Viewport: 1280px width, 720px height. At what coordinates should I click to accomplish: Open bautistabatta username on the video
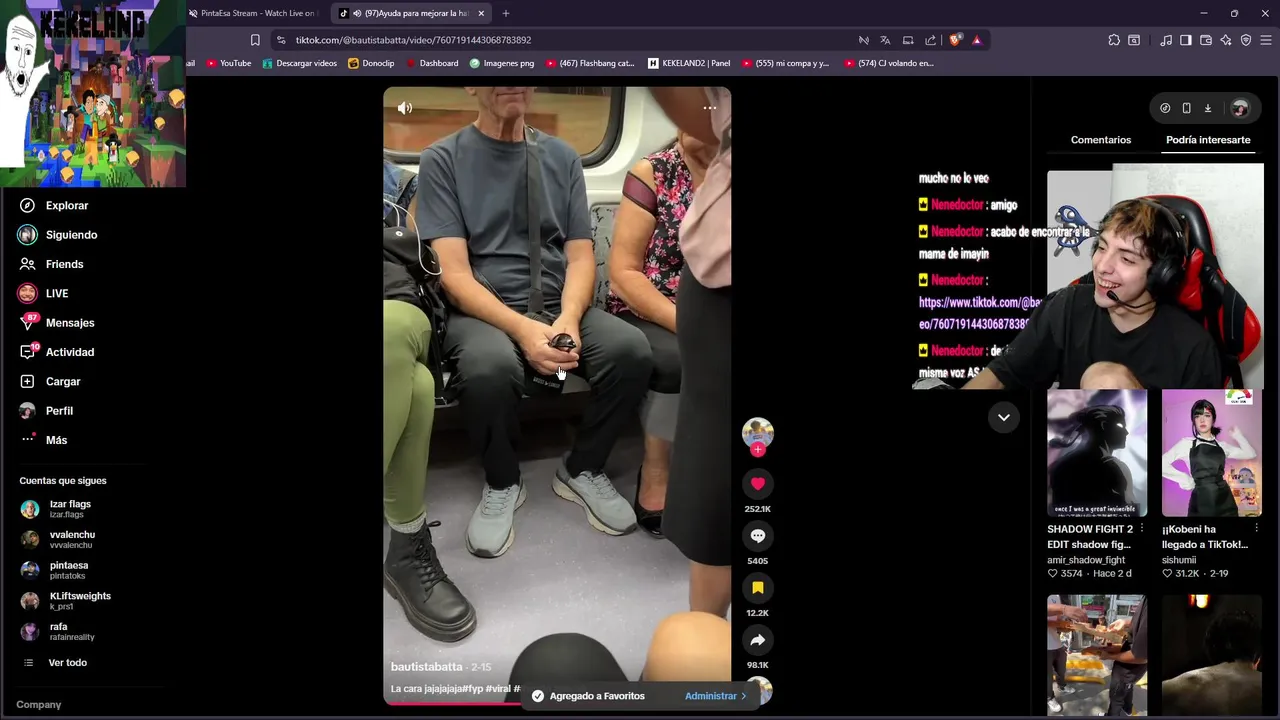point(427,667)
